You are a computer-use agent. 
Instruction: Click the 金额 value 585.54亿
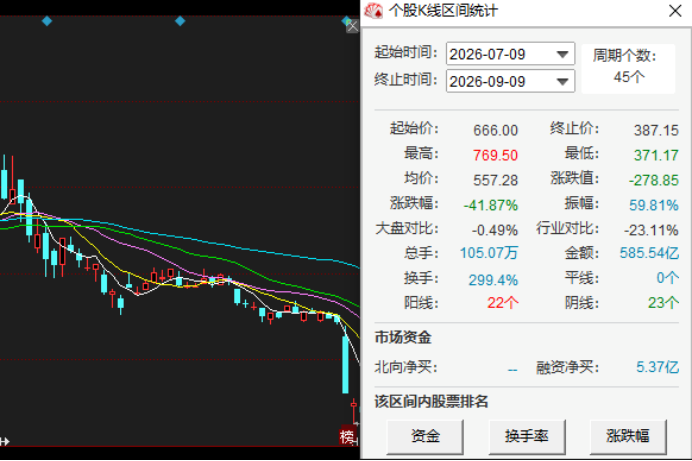[649, 253]
